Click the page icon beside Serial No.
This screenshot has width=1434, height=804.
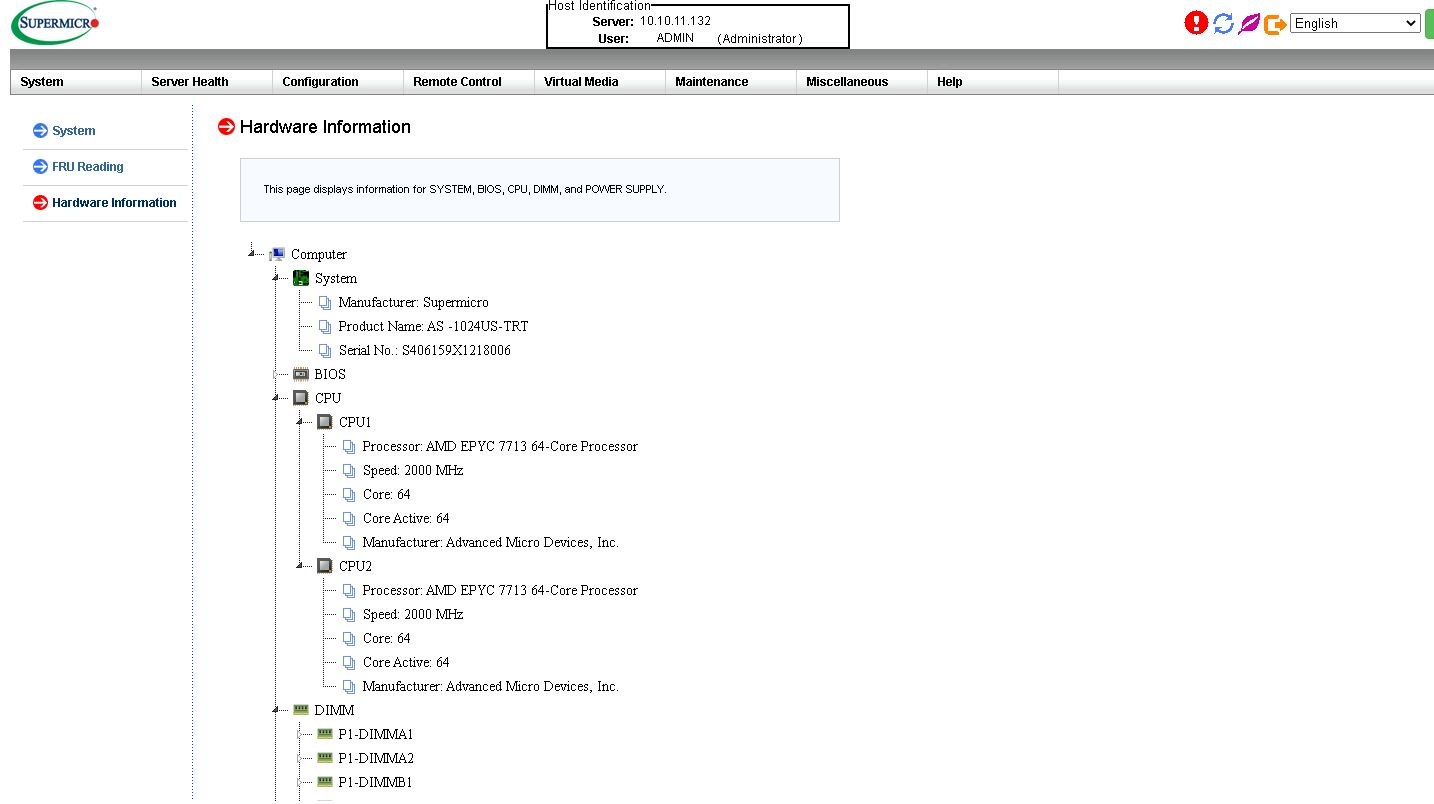325,350
